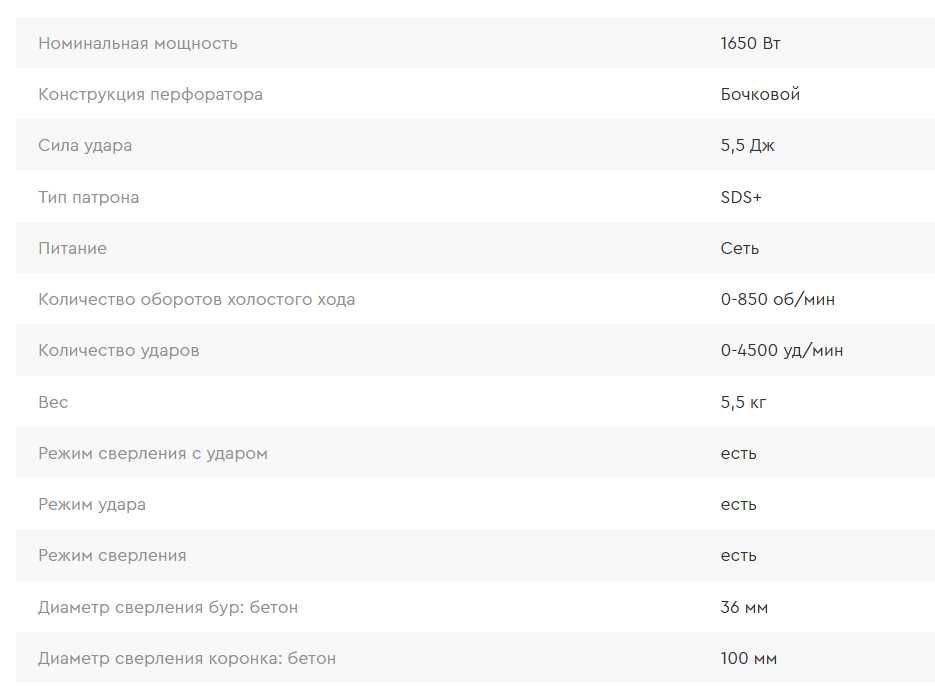Click the "Количество ударов" label

pyautogui.click(x=118, y=350)
